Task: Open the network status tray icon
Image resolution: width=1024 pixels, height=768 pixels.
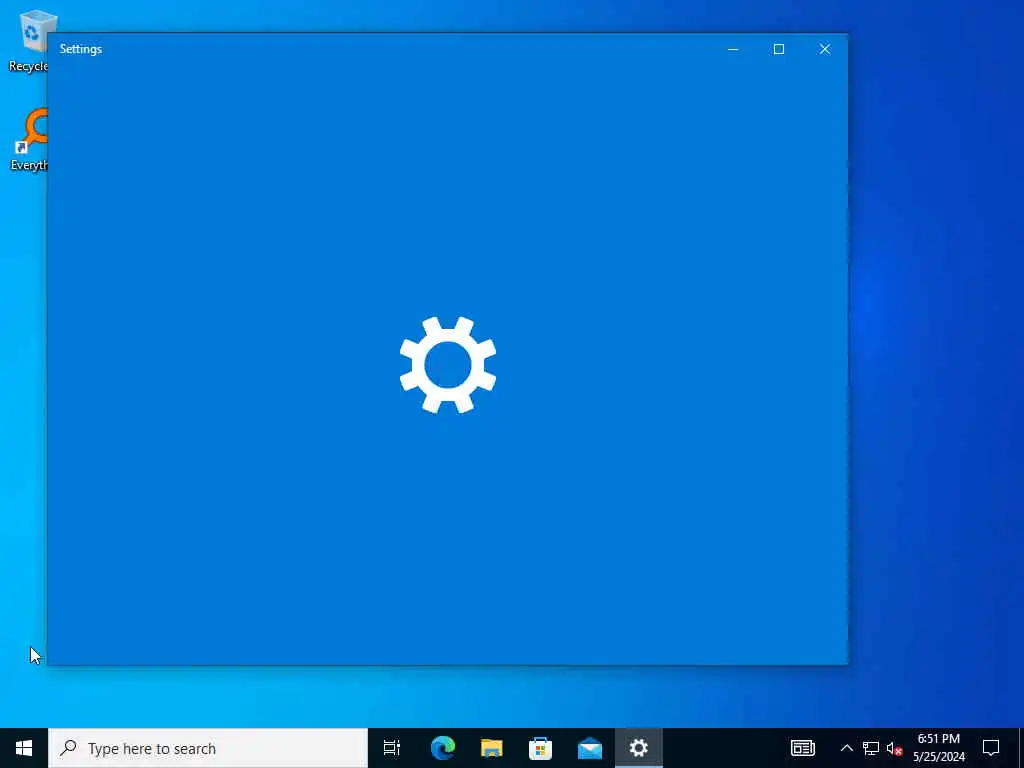Action: pyautogui.click(x=871, y=748)
